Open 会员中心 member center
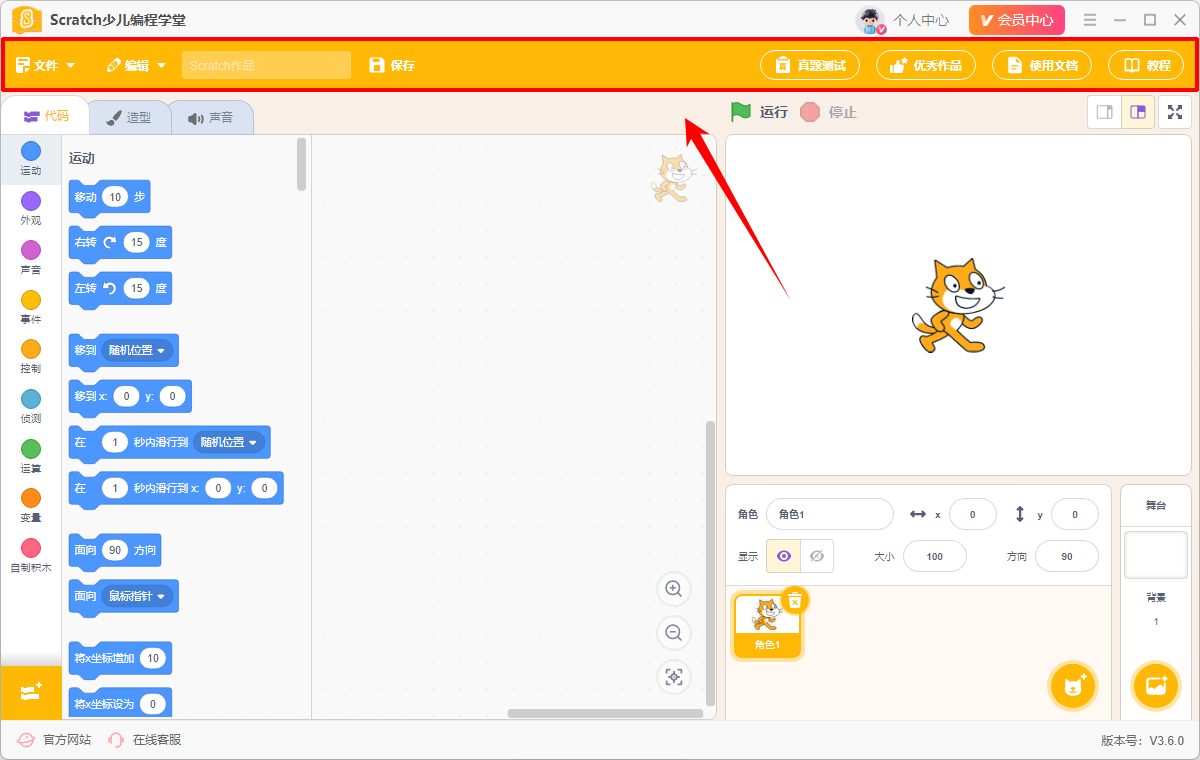1200x760 pixels. tap(1017, 20)
